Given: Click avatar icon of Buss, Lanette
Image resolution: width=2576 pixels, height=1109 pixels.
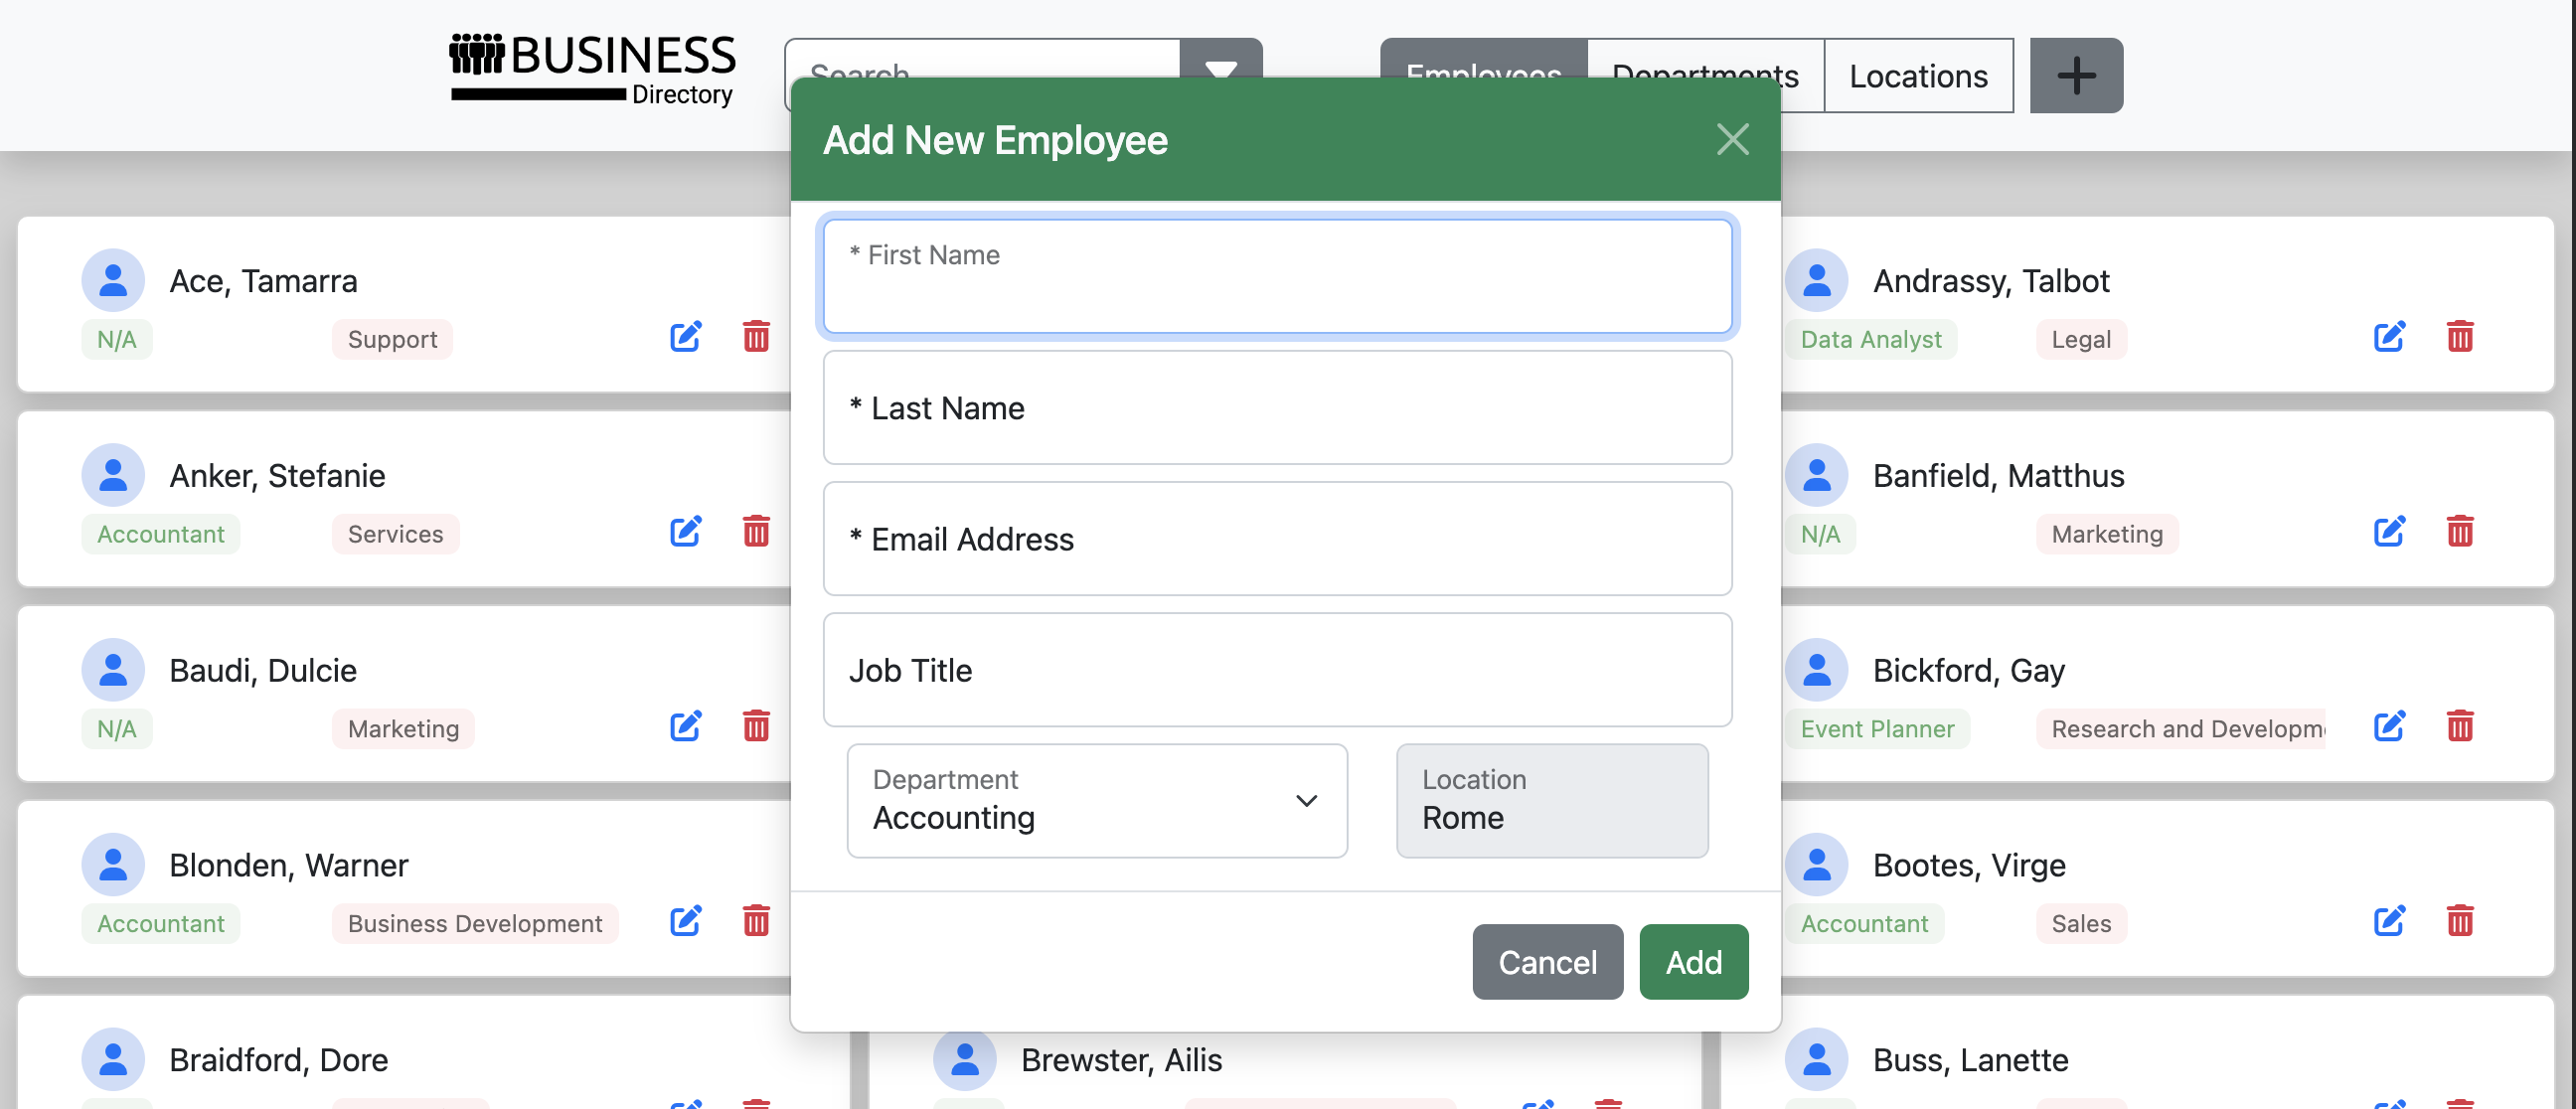Looking at the screenshot, I should click(1816, 1059).
